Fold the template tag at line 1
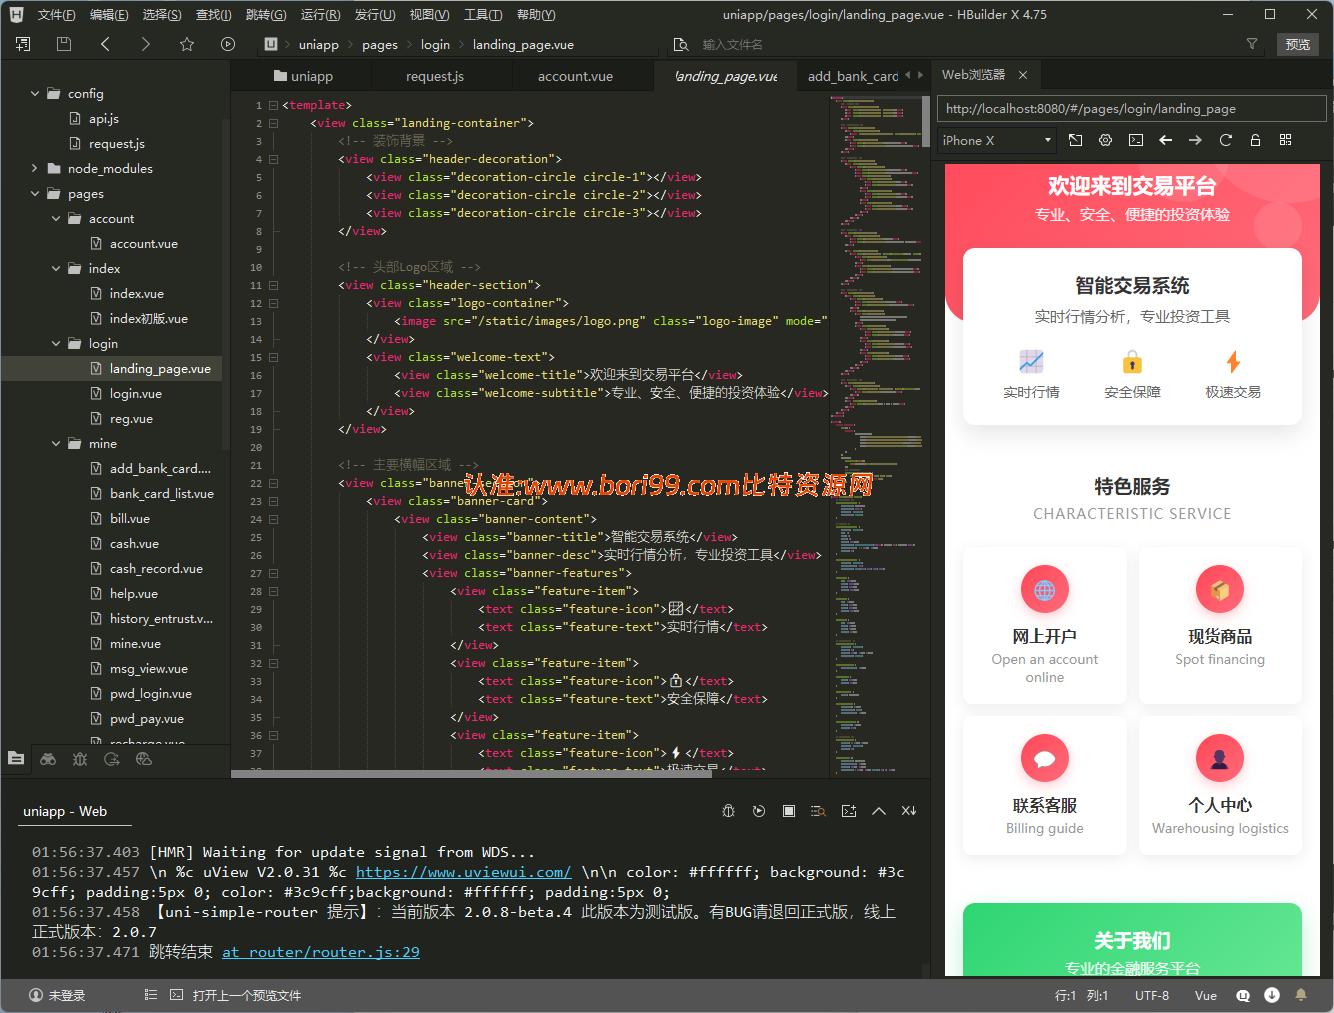Viewport: 1334px width, 1013px height. [274, 105]
